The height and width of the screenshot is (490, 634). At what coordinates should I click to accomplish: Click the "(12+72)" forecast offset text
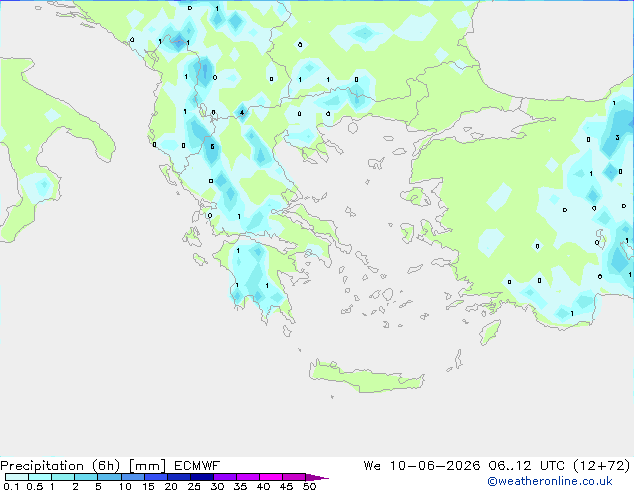(x=602, y=466)
